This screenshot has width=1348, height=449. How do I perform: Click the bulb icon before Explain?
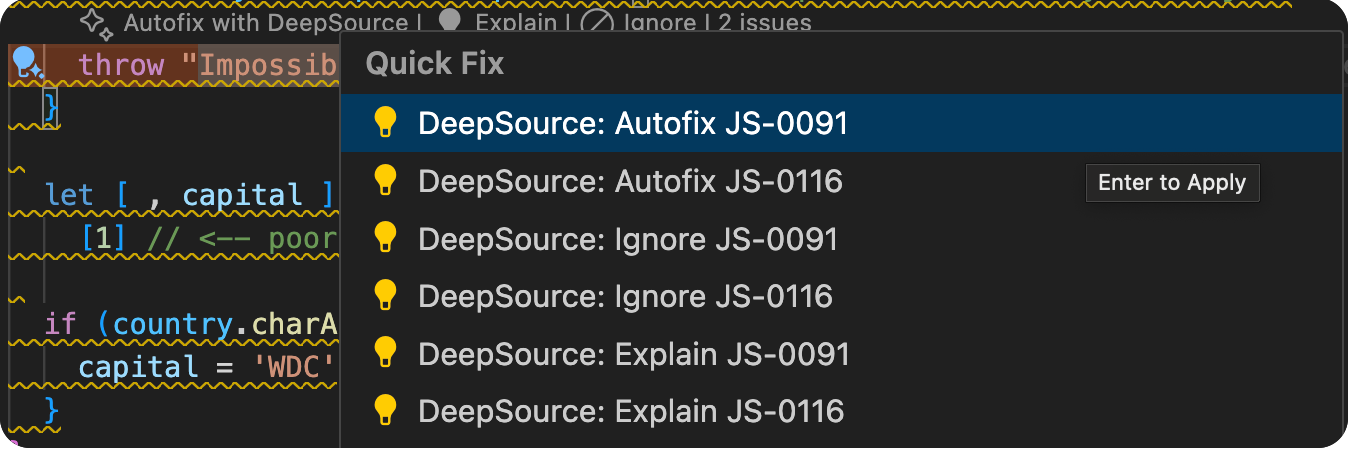(x=451, y=21)
